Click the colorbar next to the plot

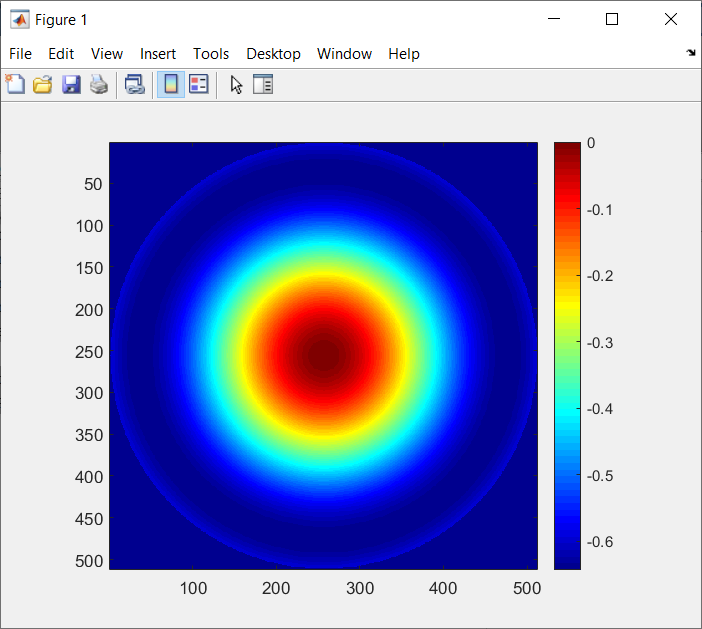pyautogui.click(x=567, y=356)
